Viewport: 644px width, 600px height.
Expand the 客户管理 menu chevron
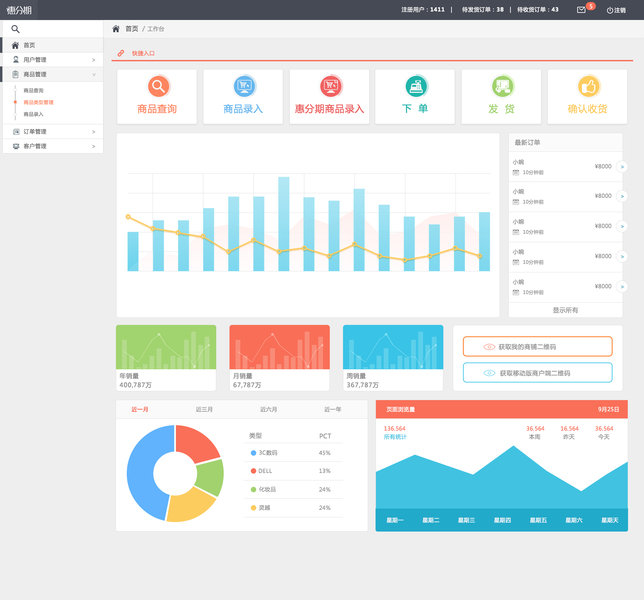pyautogui.click(x=94, y=146)
